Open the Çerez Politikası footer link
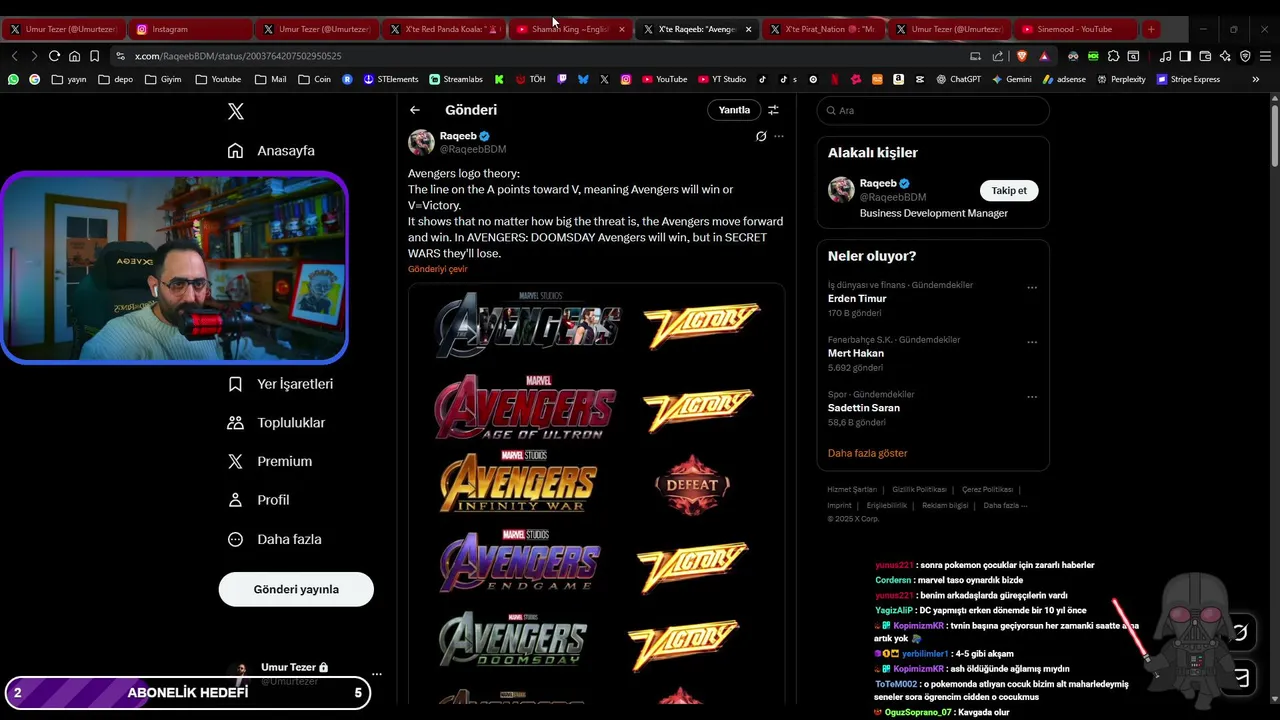The width and height of the screenshot is (1280, 720). [987, 490]
